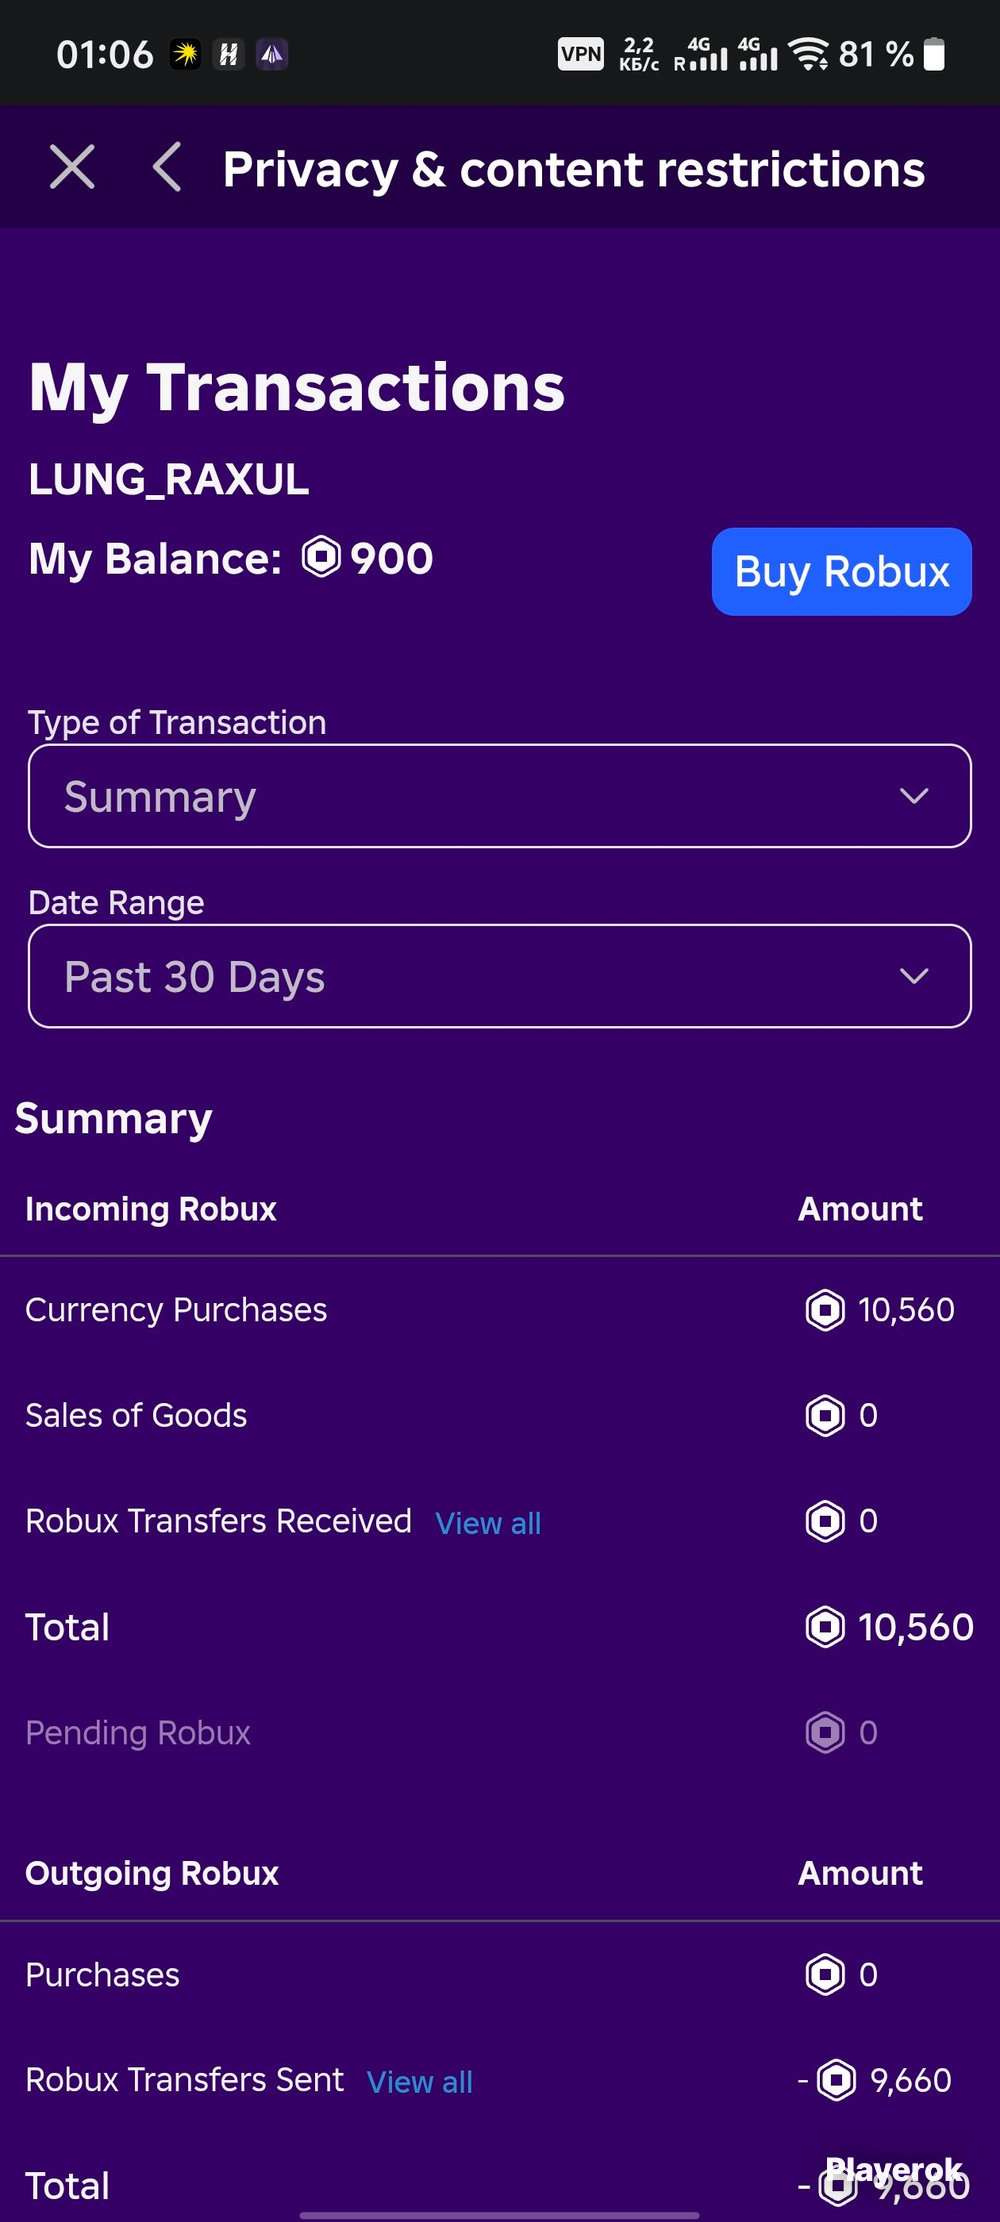Tap the Privacy & content restrictions title
1000x2222 pixels.
click(574, 169)
